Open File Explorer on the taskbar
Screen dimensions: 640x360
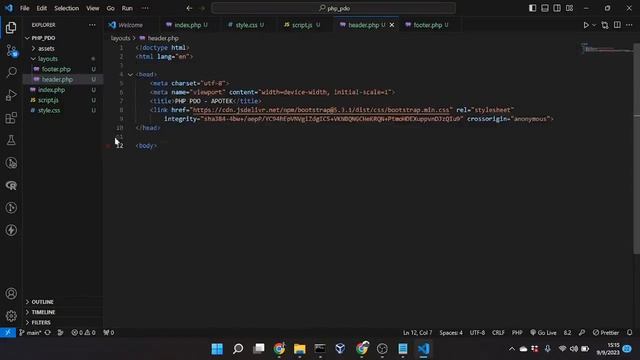(300, 349)
